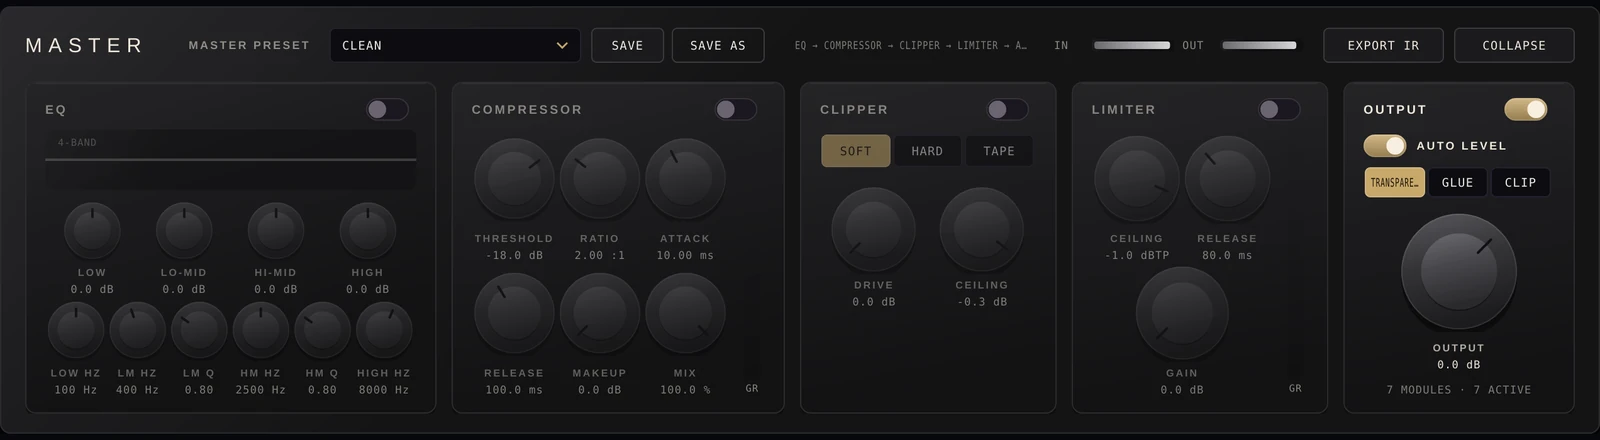Open the Master Preset dropdown showing CLEAN

pyautogui.click(x=455, y=45)
